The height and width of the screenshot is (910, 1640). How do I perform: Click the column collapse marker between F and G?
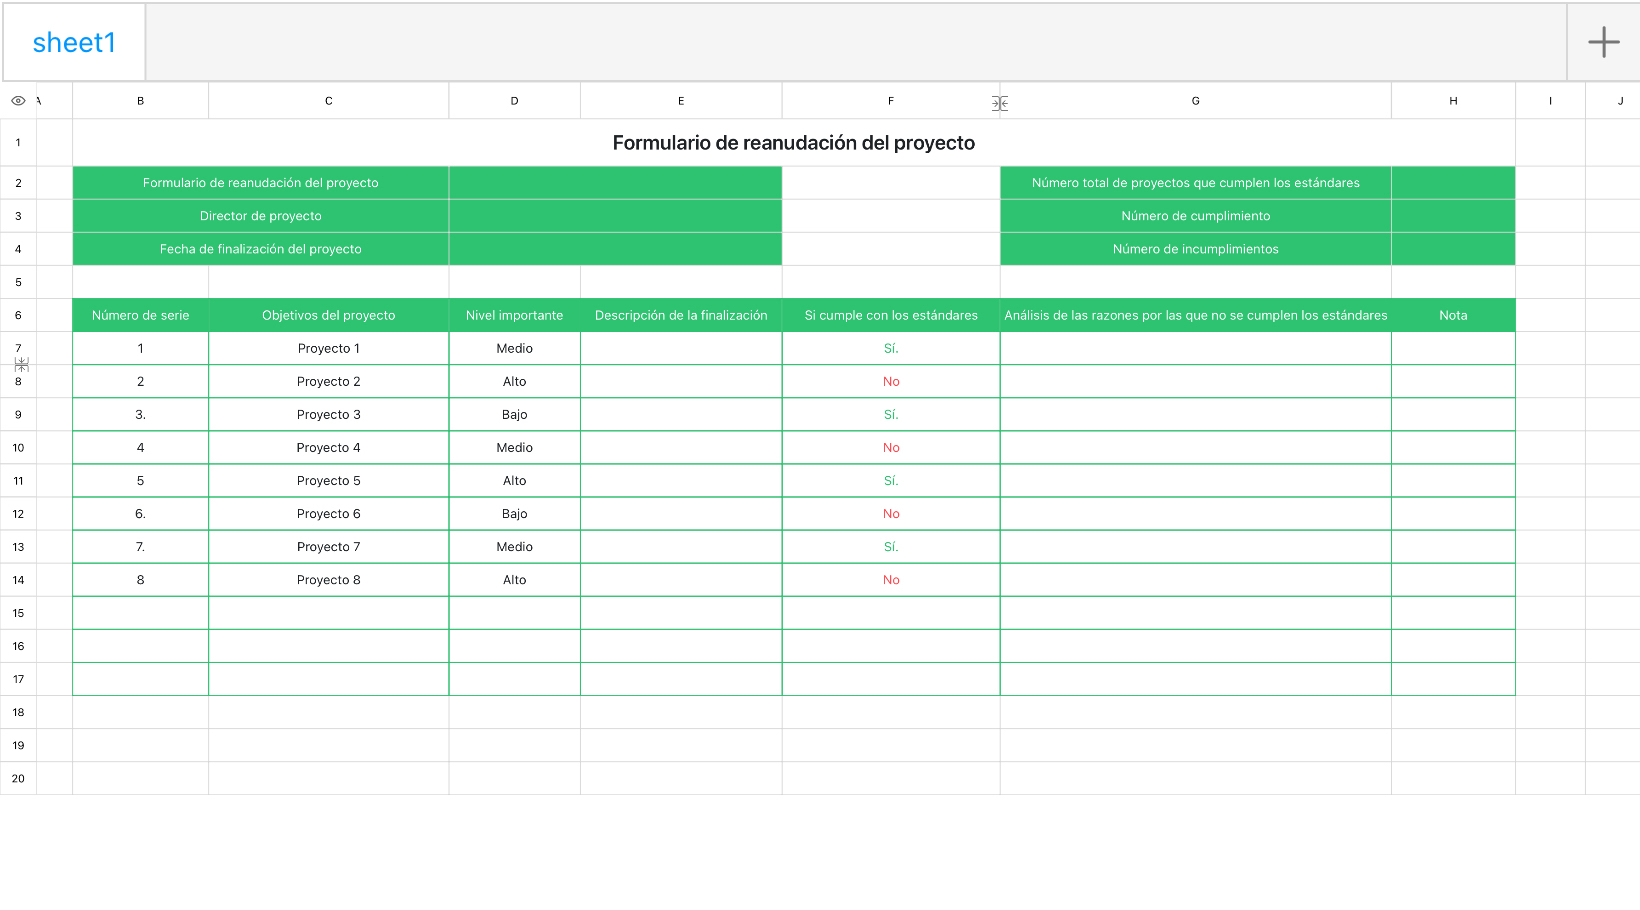[x=1000, y=103]
